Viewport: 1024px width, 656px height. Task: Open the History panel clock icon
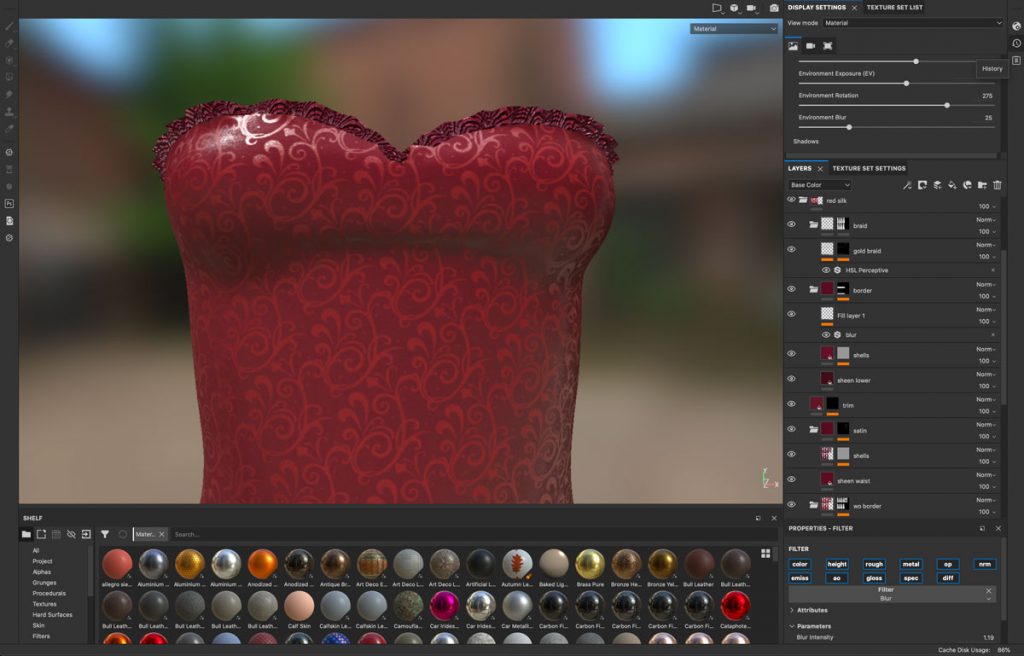pos(1016,43)
